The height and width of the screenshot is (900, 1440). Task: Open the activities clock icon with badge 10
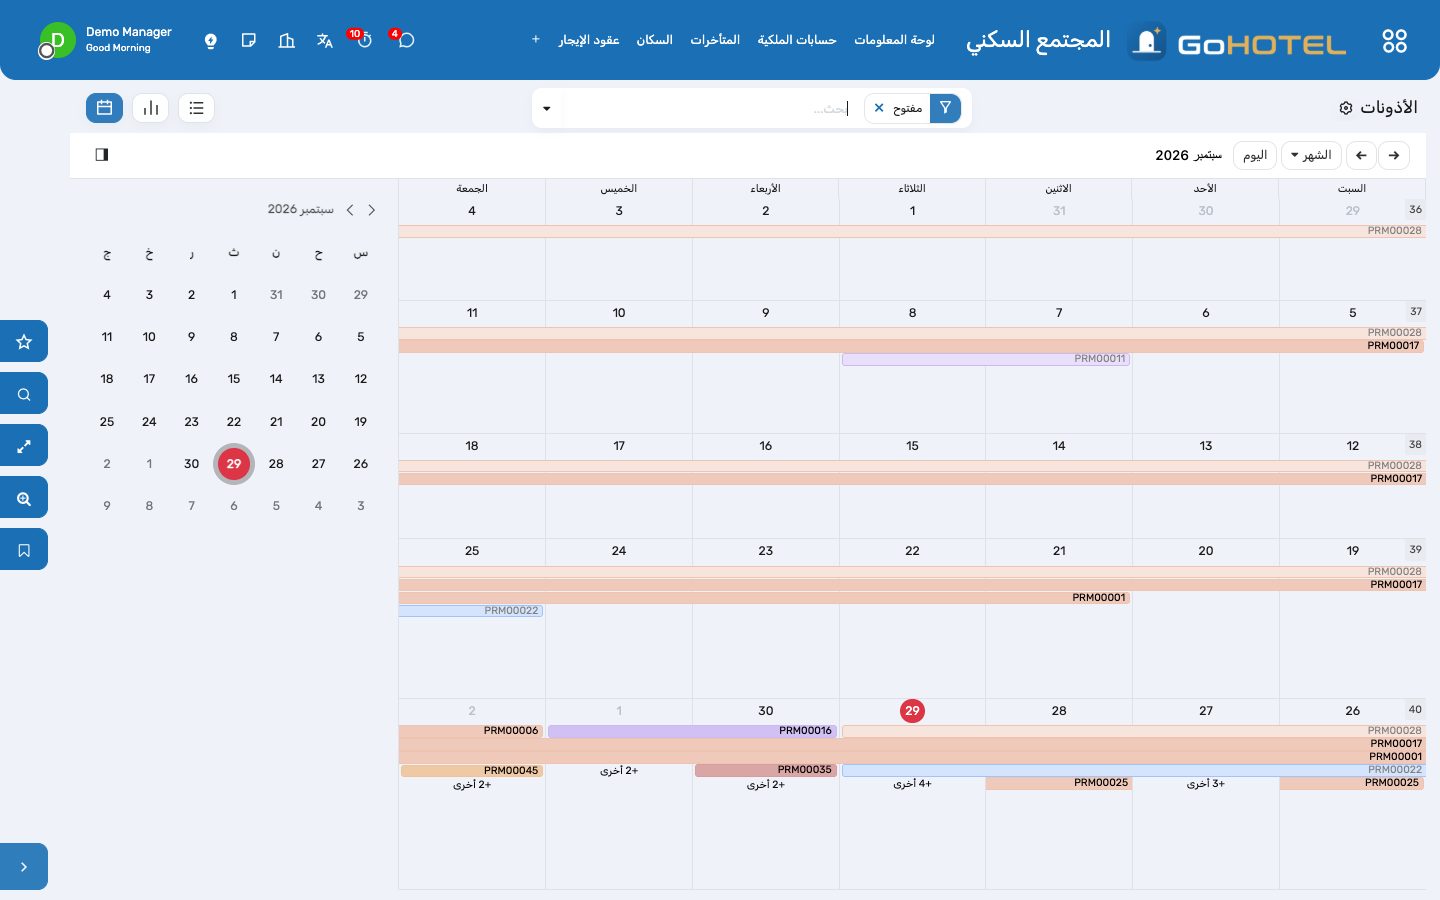363,40
